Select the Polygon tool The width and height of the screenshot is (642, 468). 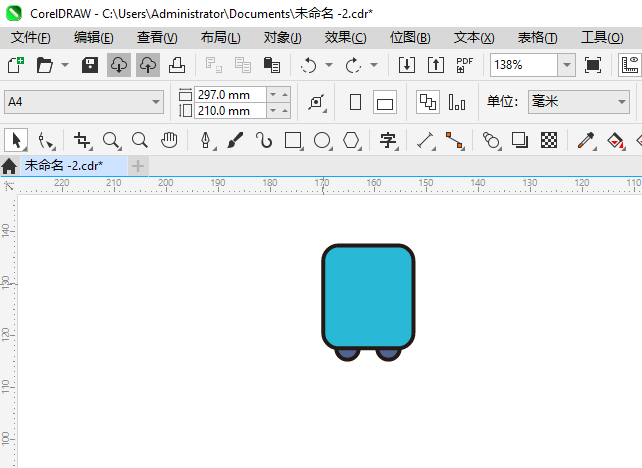(x=351, y=140)
